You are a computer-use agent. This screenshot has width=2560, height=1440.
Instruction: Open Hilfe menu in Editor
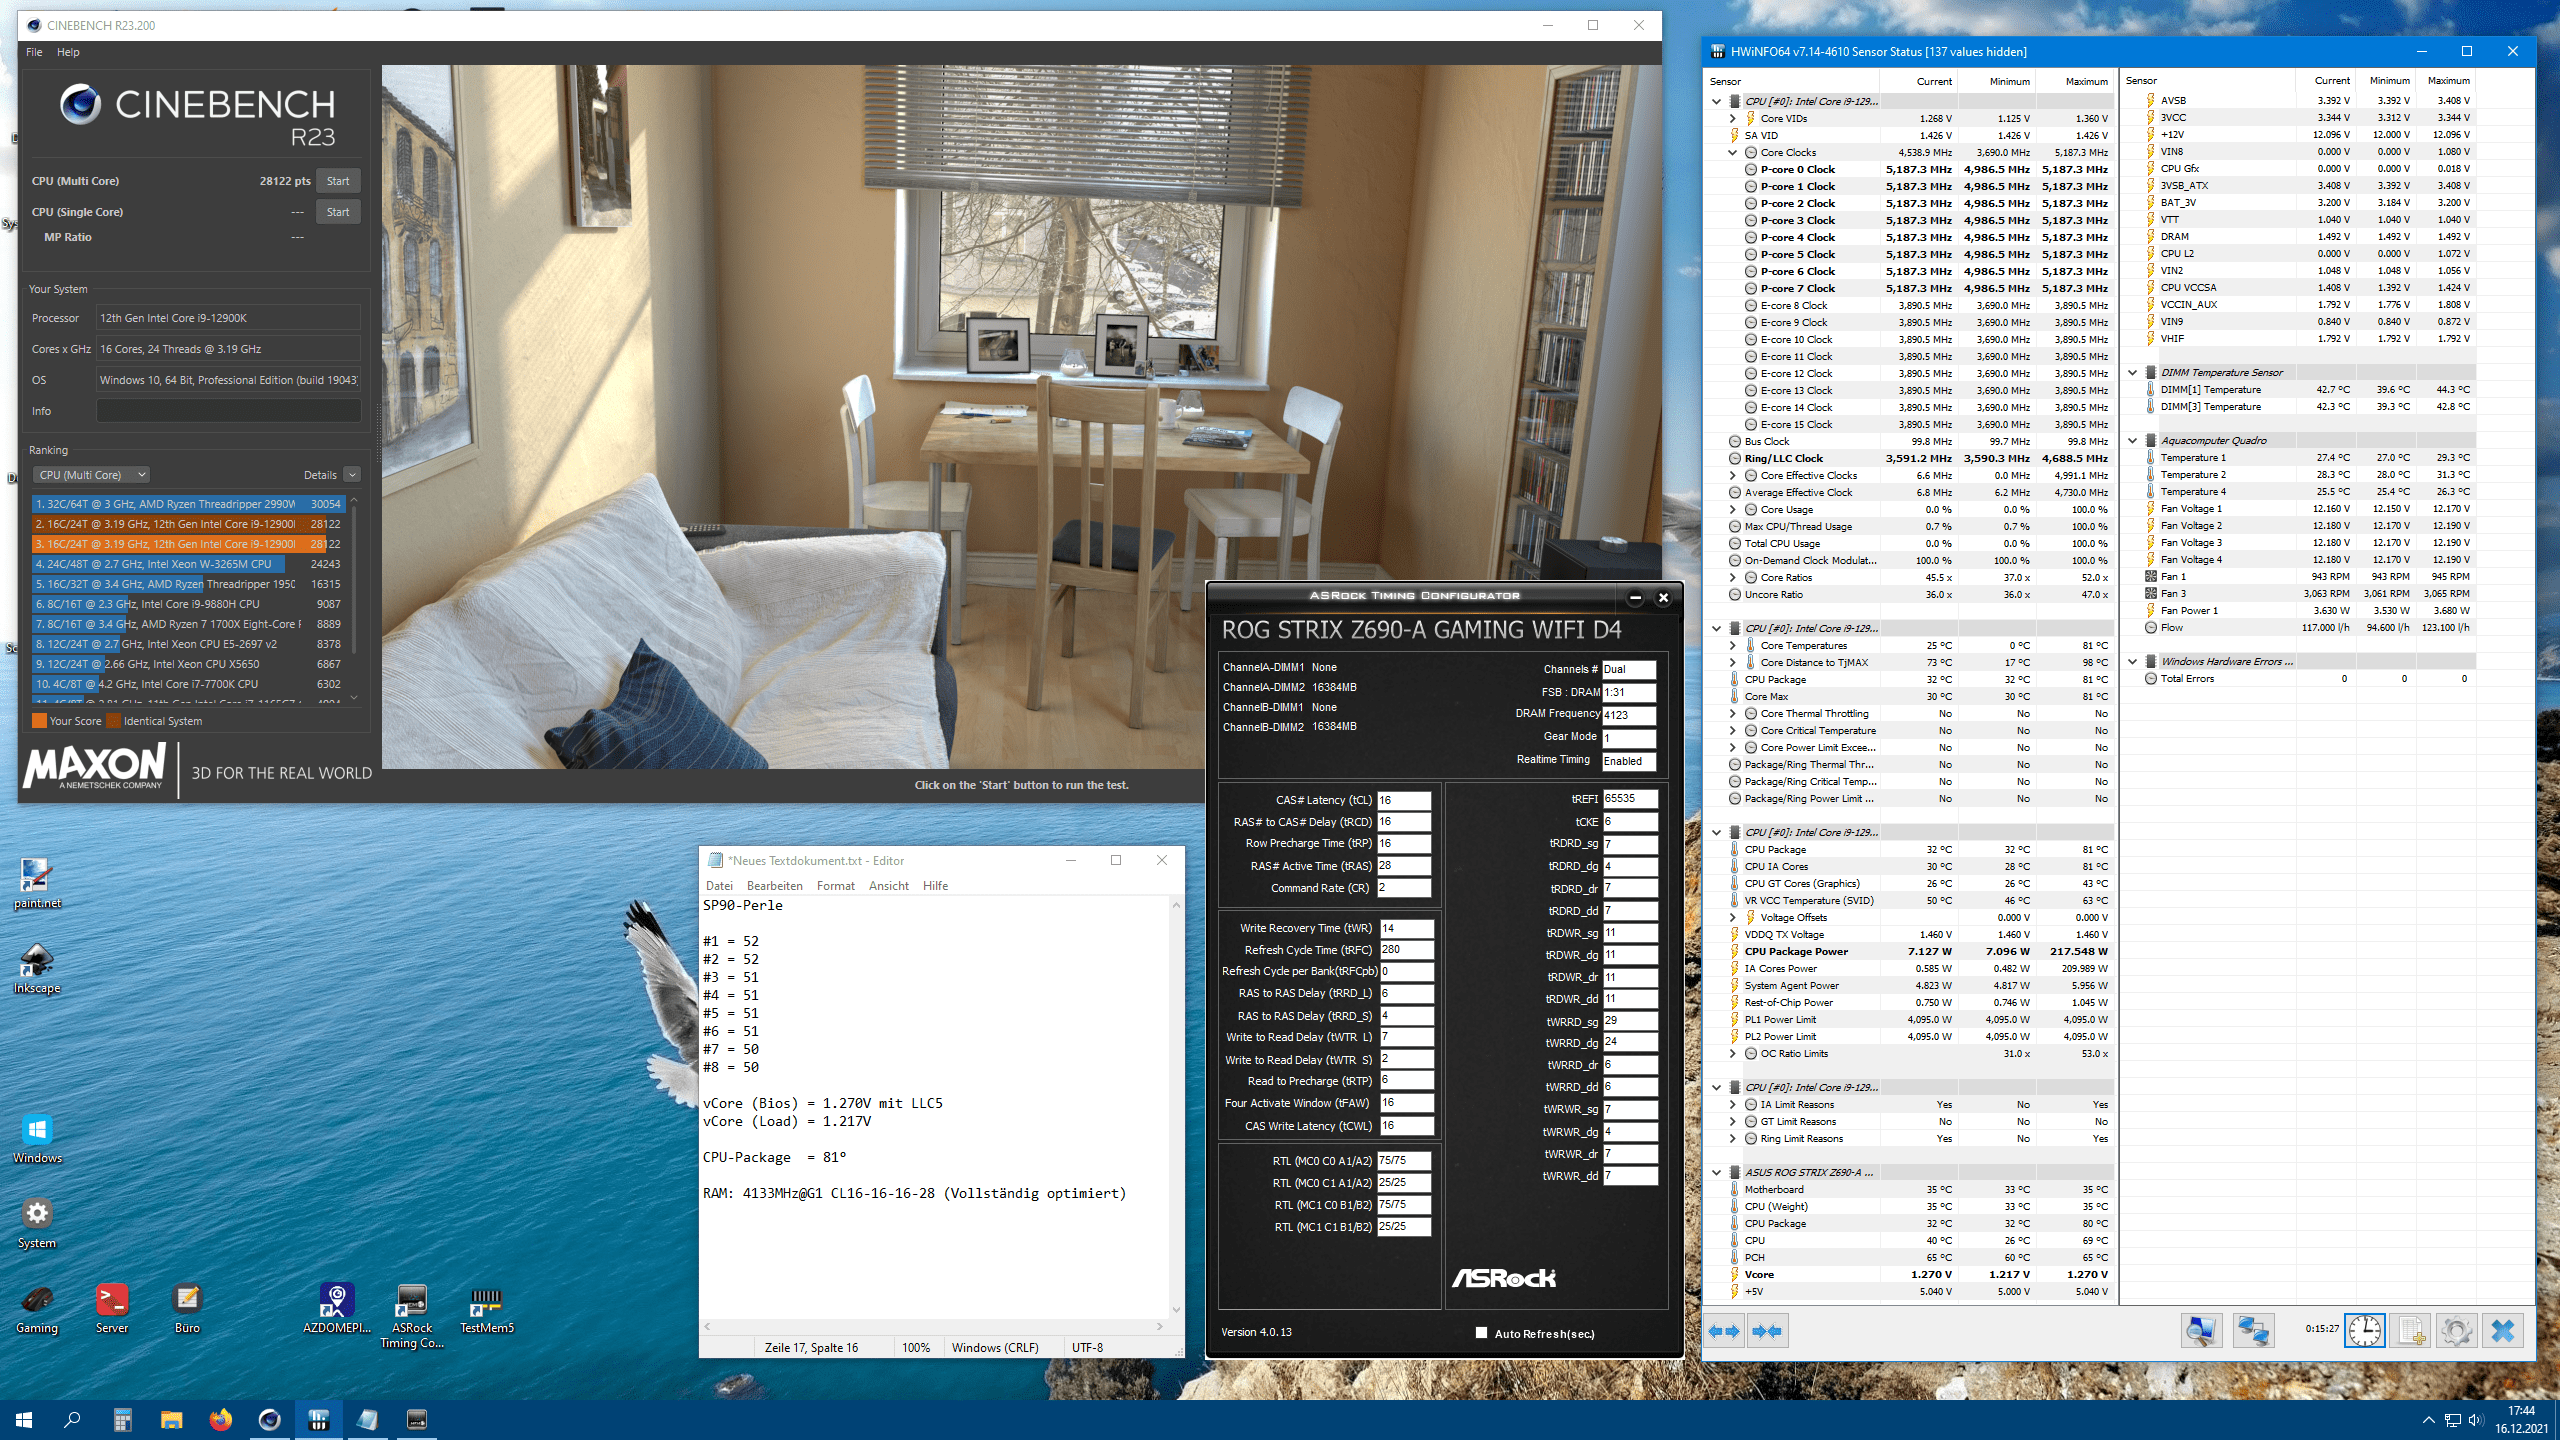936,885
